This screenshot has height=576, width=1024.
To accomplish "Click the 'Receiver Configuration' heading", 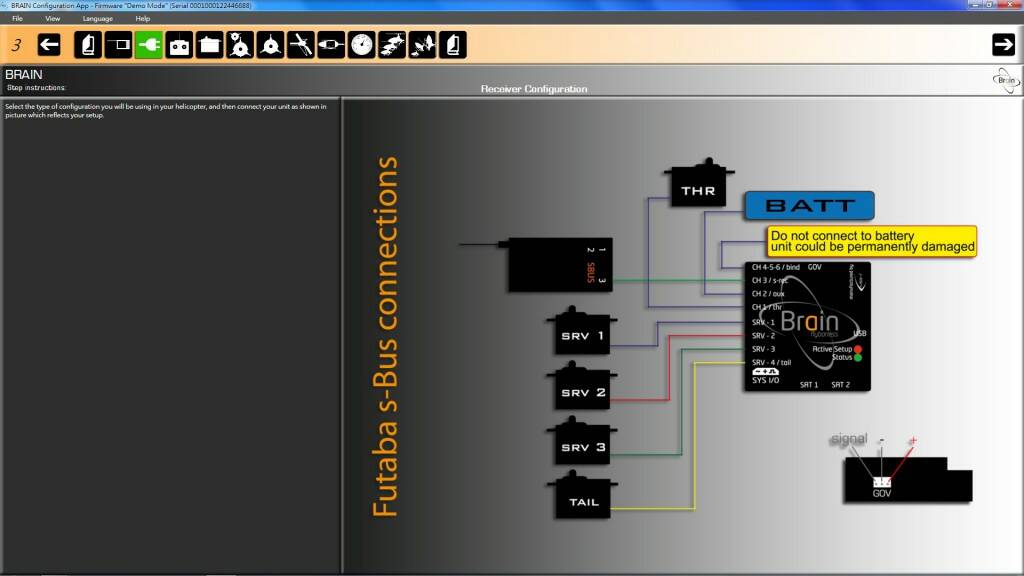I will pos(534,89).
